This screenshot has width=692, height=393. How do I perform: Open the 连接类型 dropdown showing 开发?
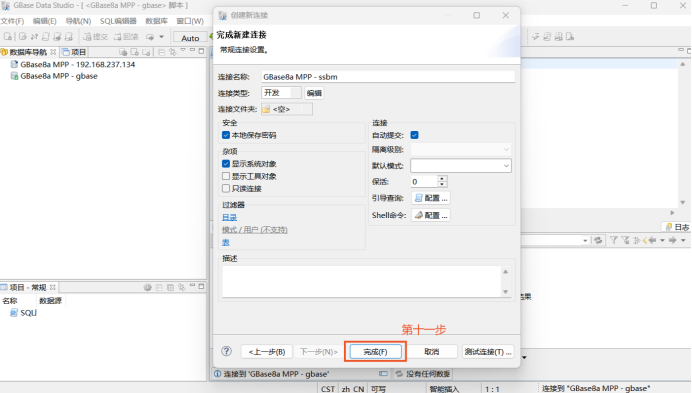tap(282, 93)
